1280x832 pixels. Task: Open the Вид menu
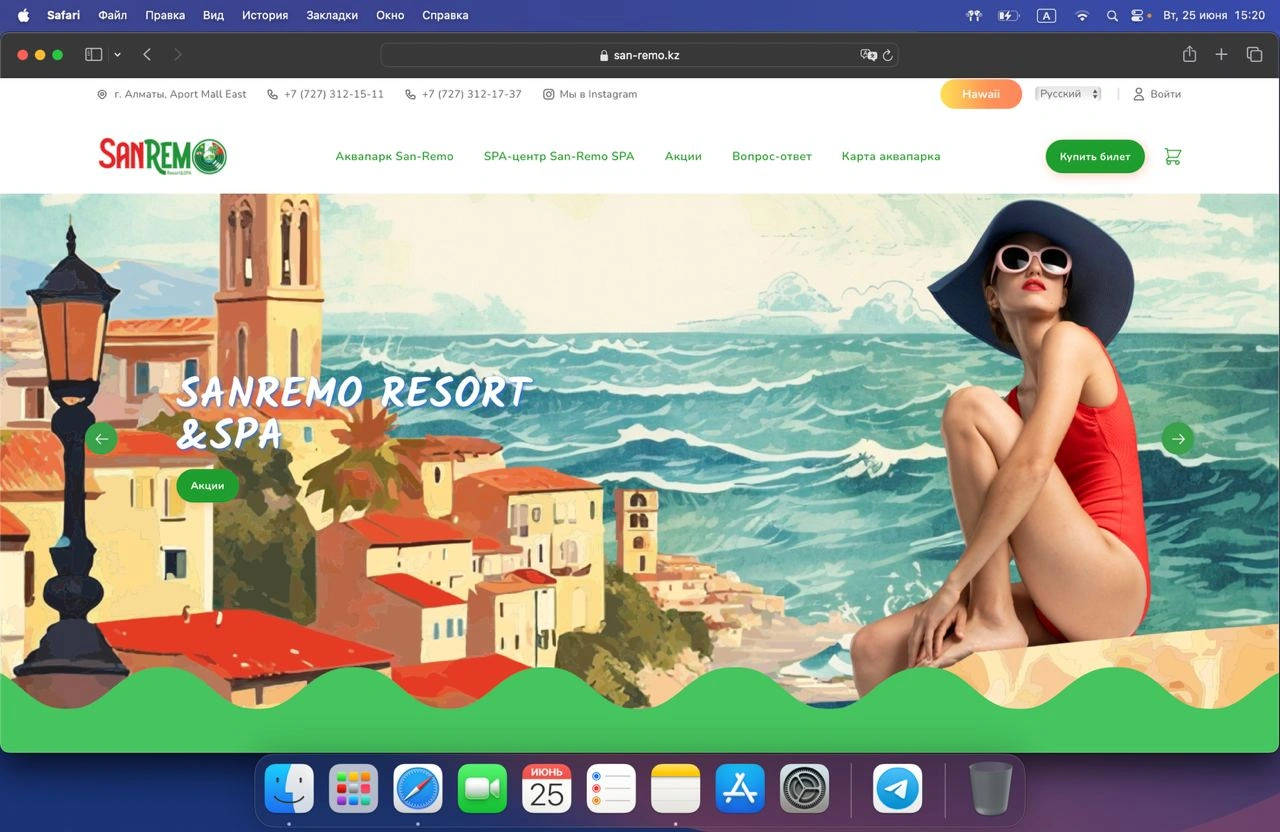click(213, 15)
